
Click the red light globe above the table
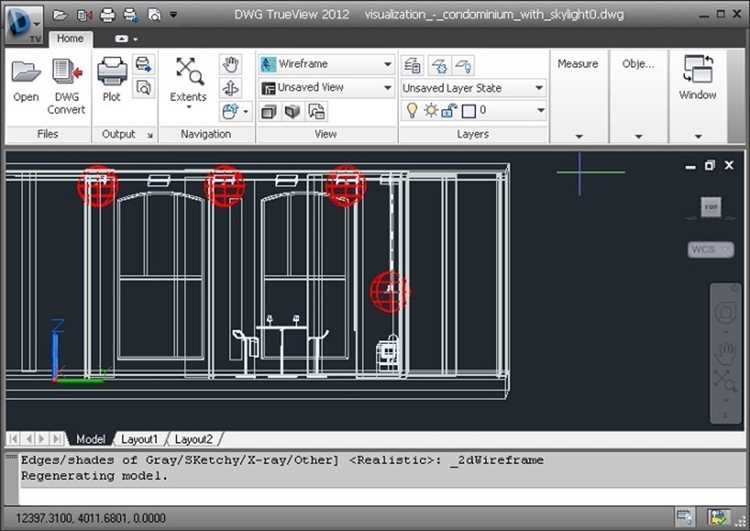coord(389,292)
